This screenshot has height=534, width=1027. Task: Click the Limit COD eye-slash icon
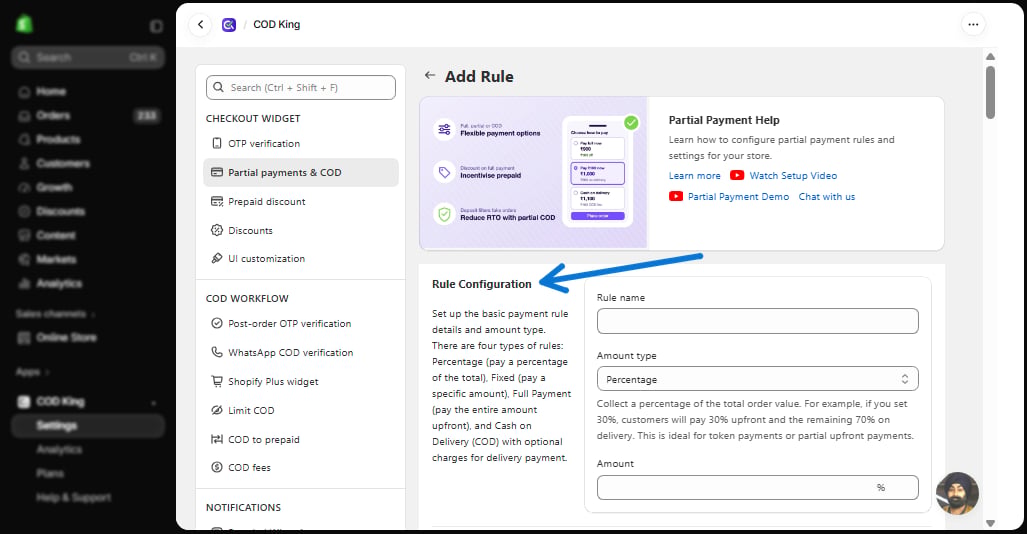[x=217, y=410]
